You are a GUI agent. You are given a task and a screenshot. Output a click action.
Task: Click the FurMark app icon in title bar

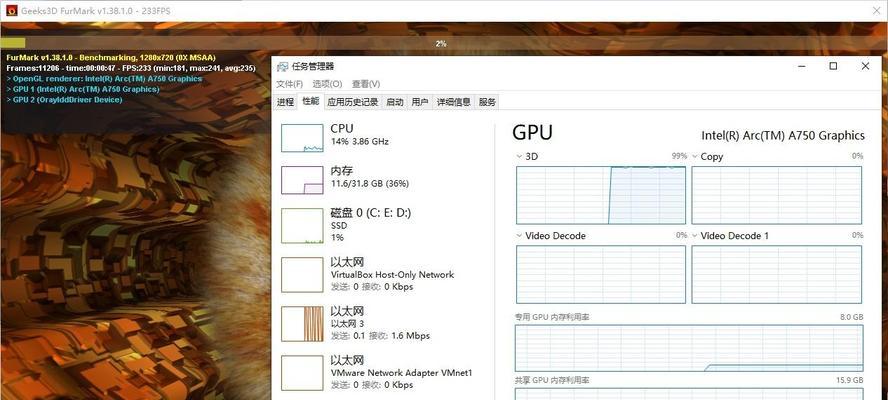click(11, 10)
